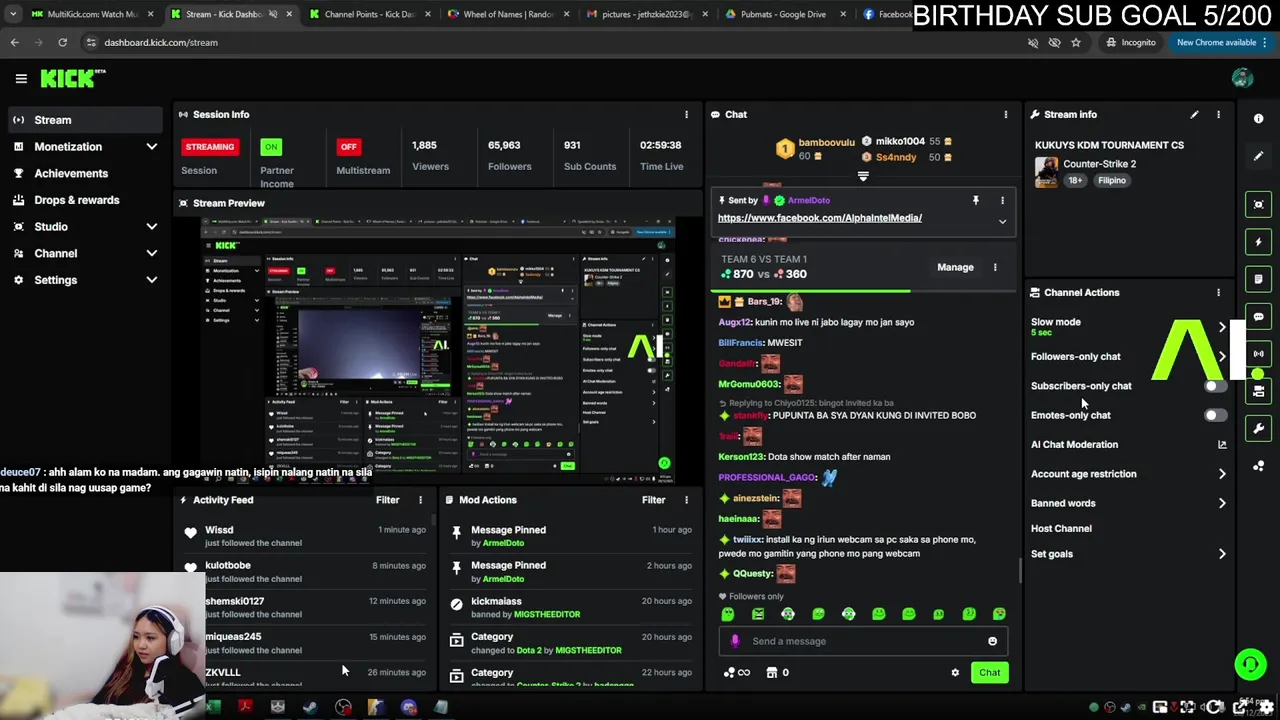Open the emoji picker in message box

click(x=993, y=642)
